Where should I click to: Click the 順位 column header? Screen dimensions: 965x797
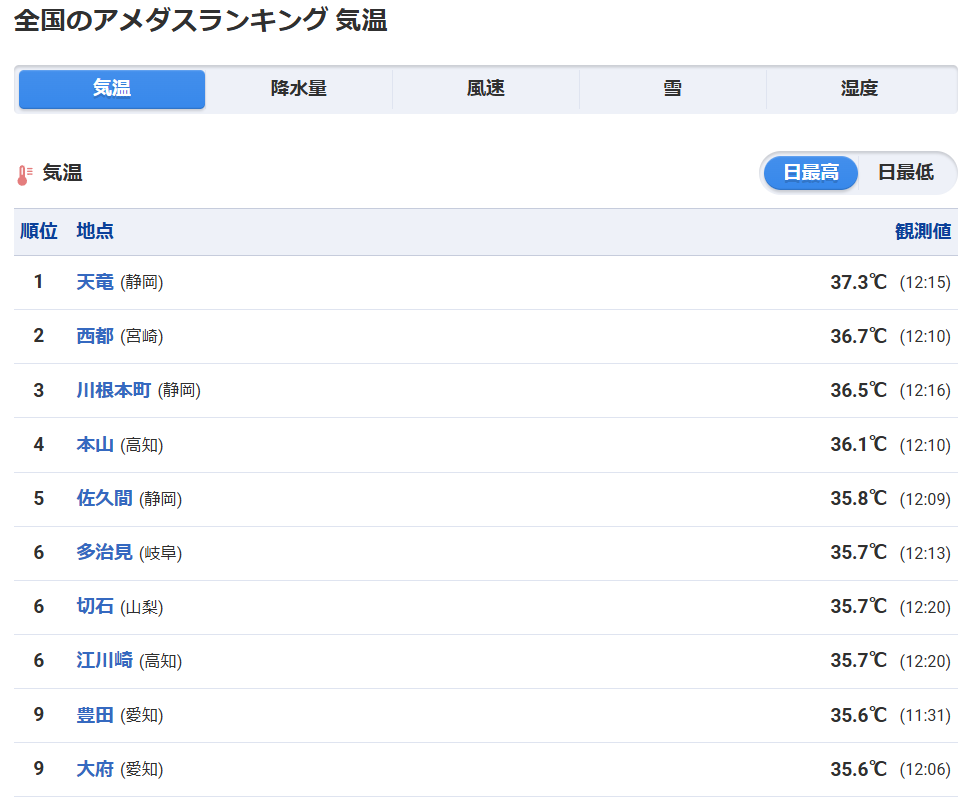39,232
